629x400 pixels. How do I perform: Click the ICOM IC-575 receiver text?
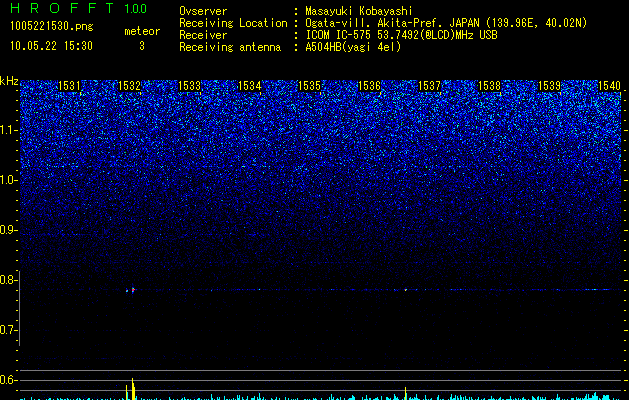click(401, 35)
